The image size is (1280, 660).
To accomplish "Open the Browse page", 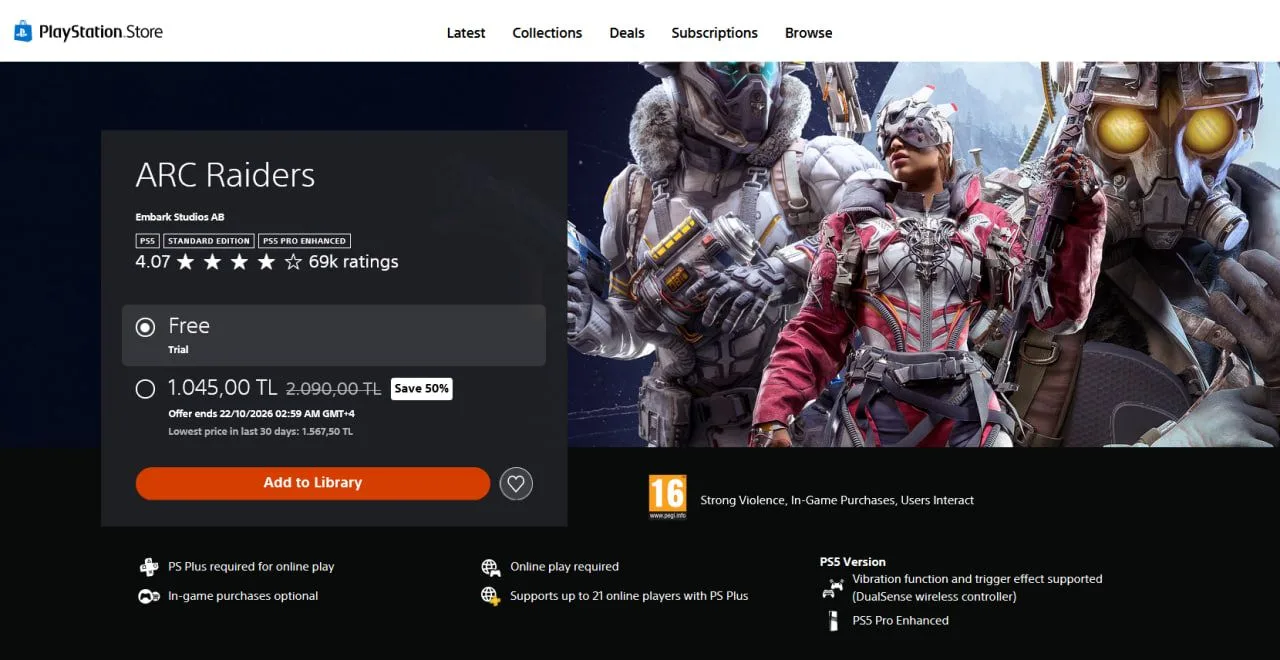I will (x=809, y=33).
